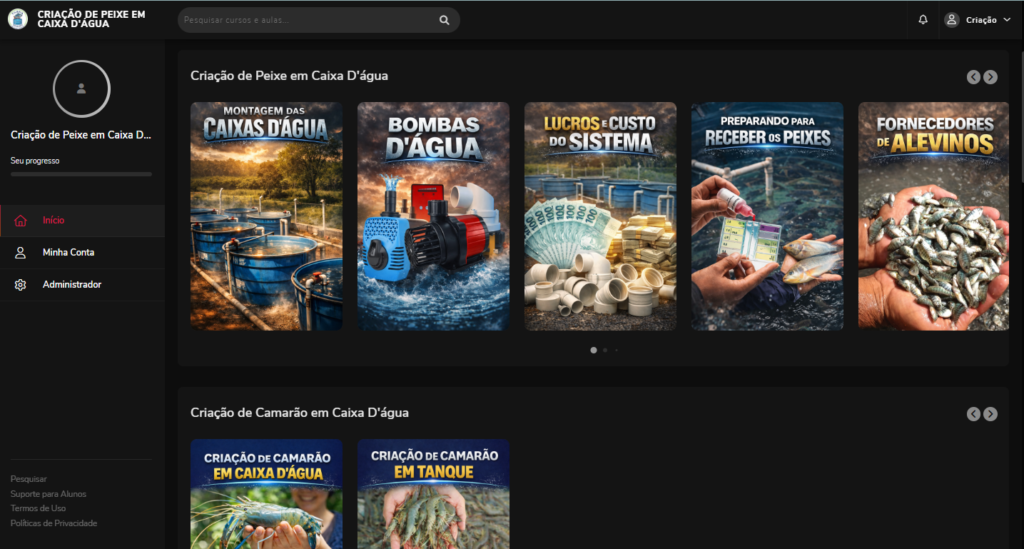1024x549 pixels.
Task: Advance the shrimp course carousel to the right
Action: tap(990, 414)
